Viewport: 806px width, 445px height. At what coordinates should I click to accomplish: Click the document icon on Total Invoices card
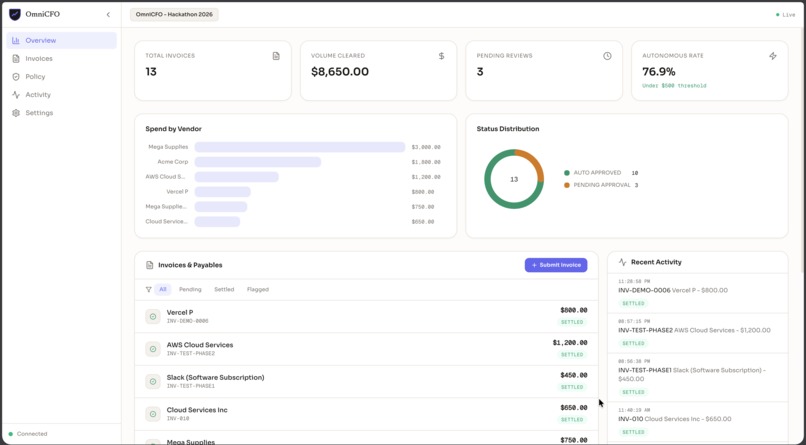[276, 56]
